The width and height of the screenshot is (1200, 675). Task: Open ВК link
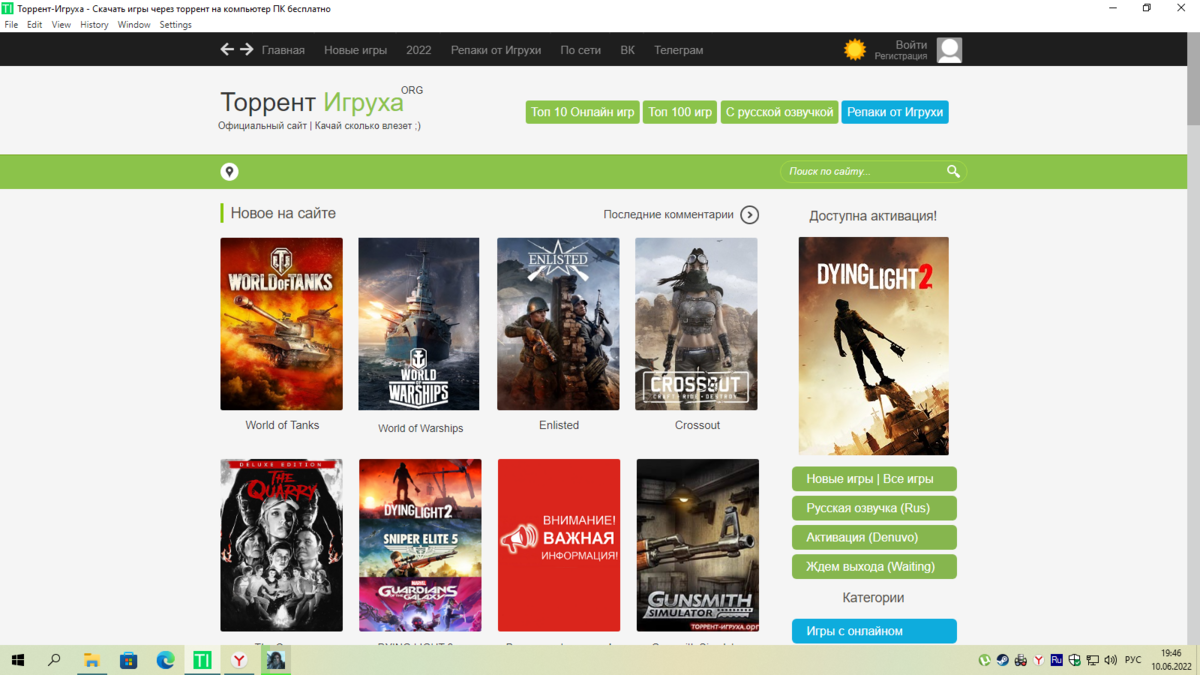point(627,50)
